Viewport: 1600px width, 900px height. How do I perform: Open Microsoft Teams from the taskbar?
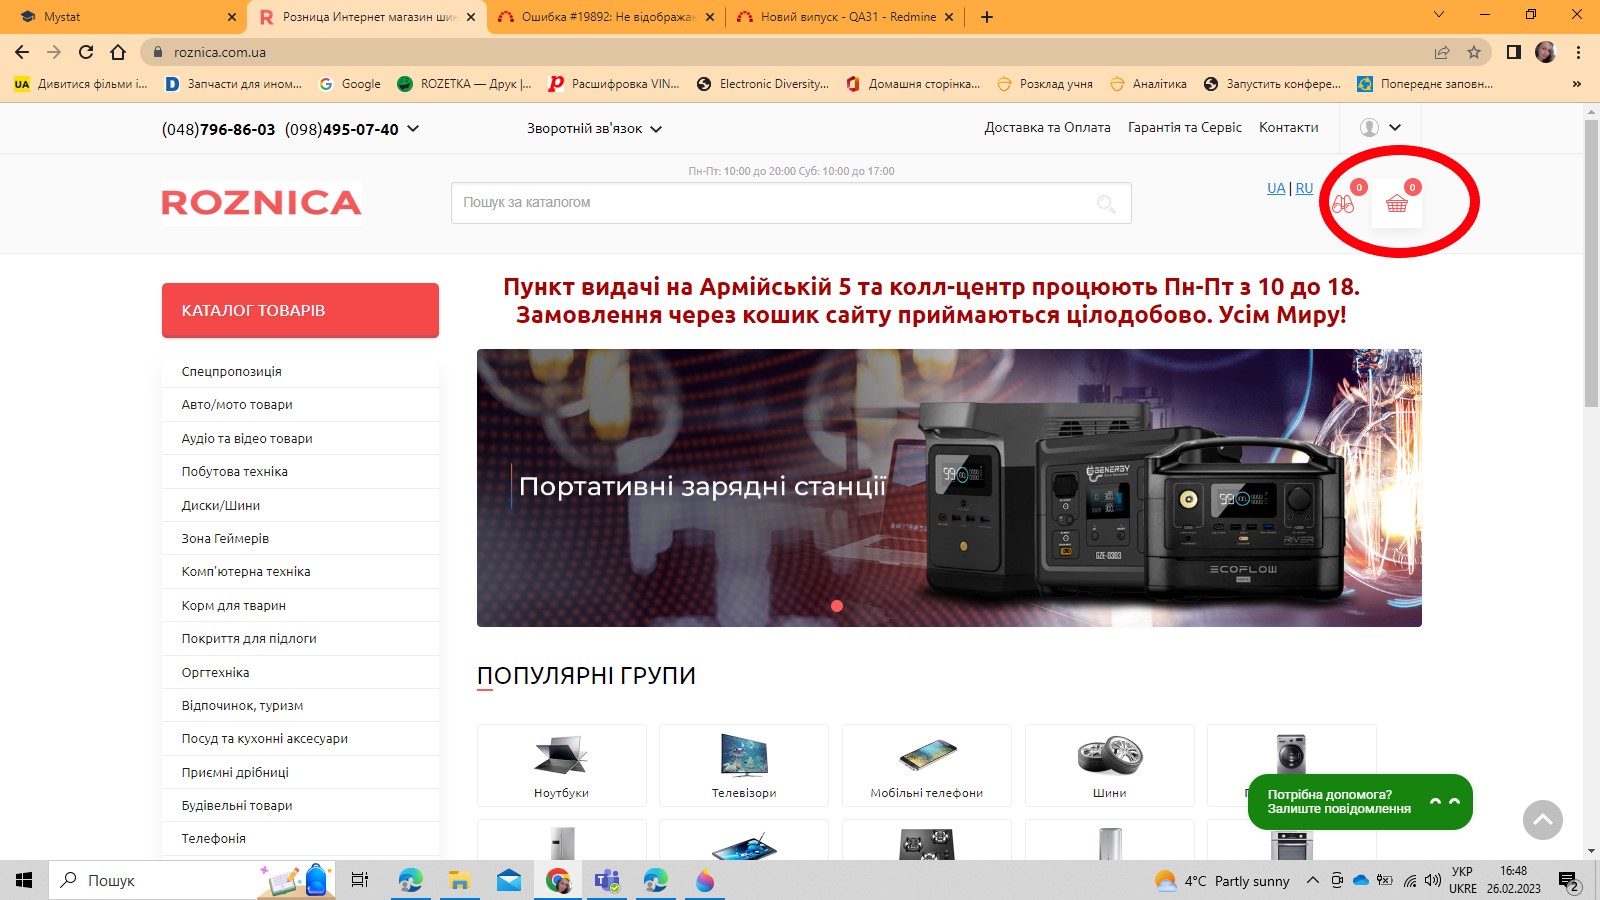point(607,881)
